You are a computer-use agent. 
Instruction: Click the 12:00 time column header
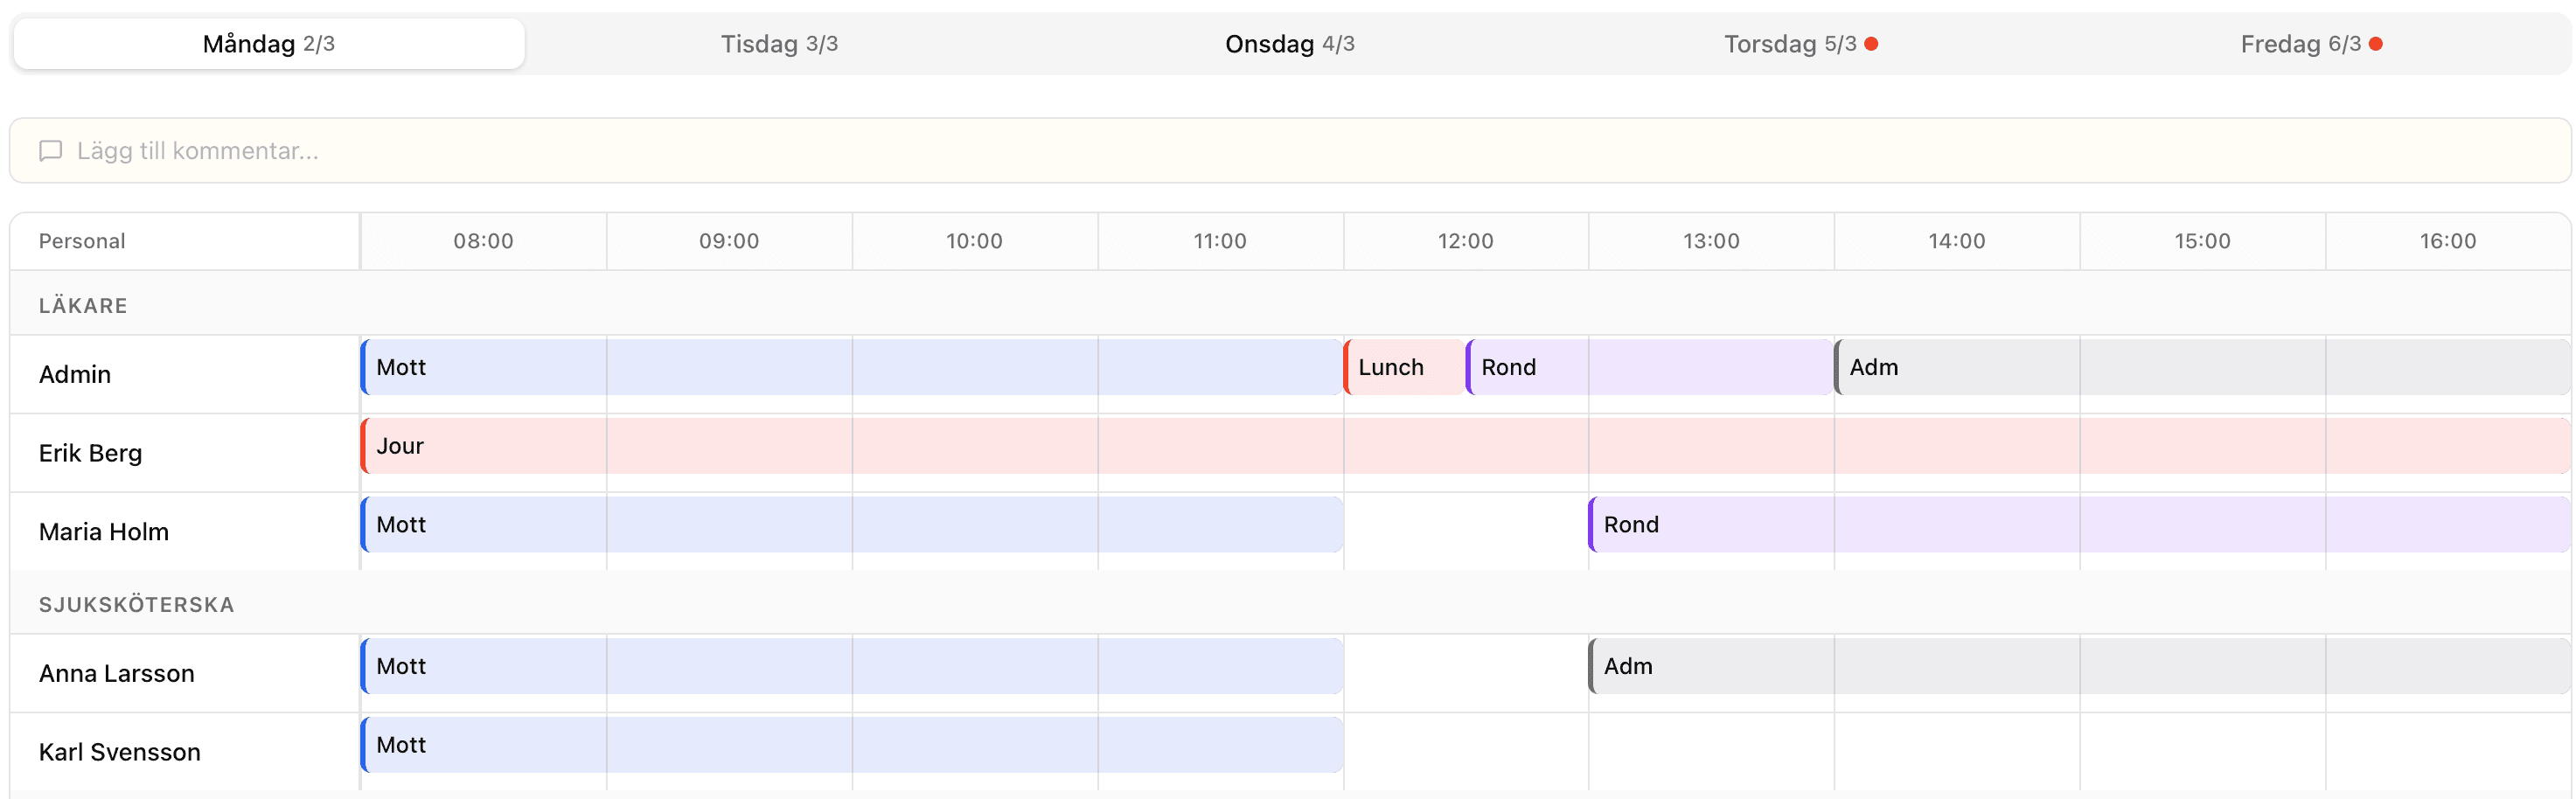(x=1466, y=240)
